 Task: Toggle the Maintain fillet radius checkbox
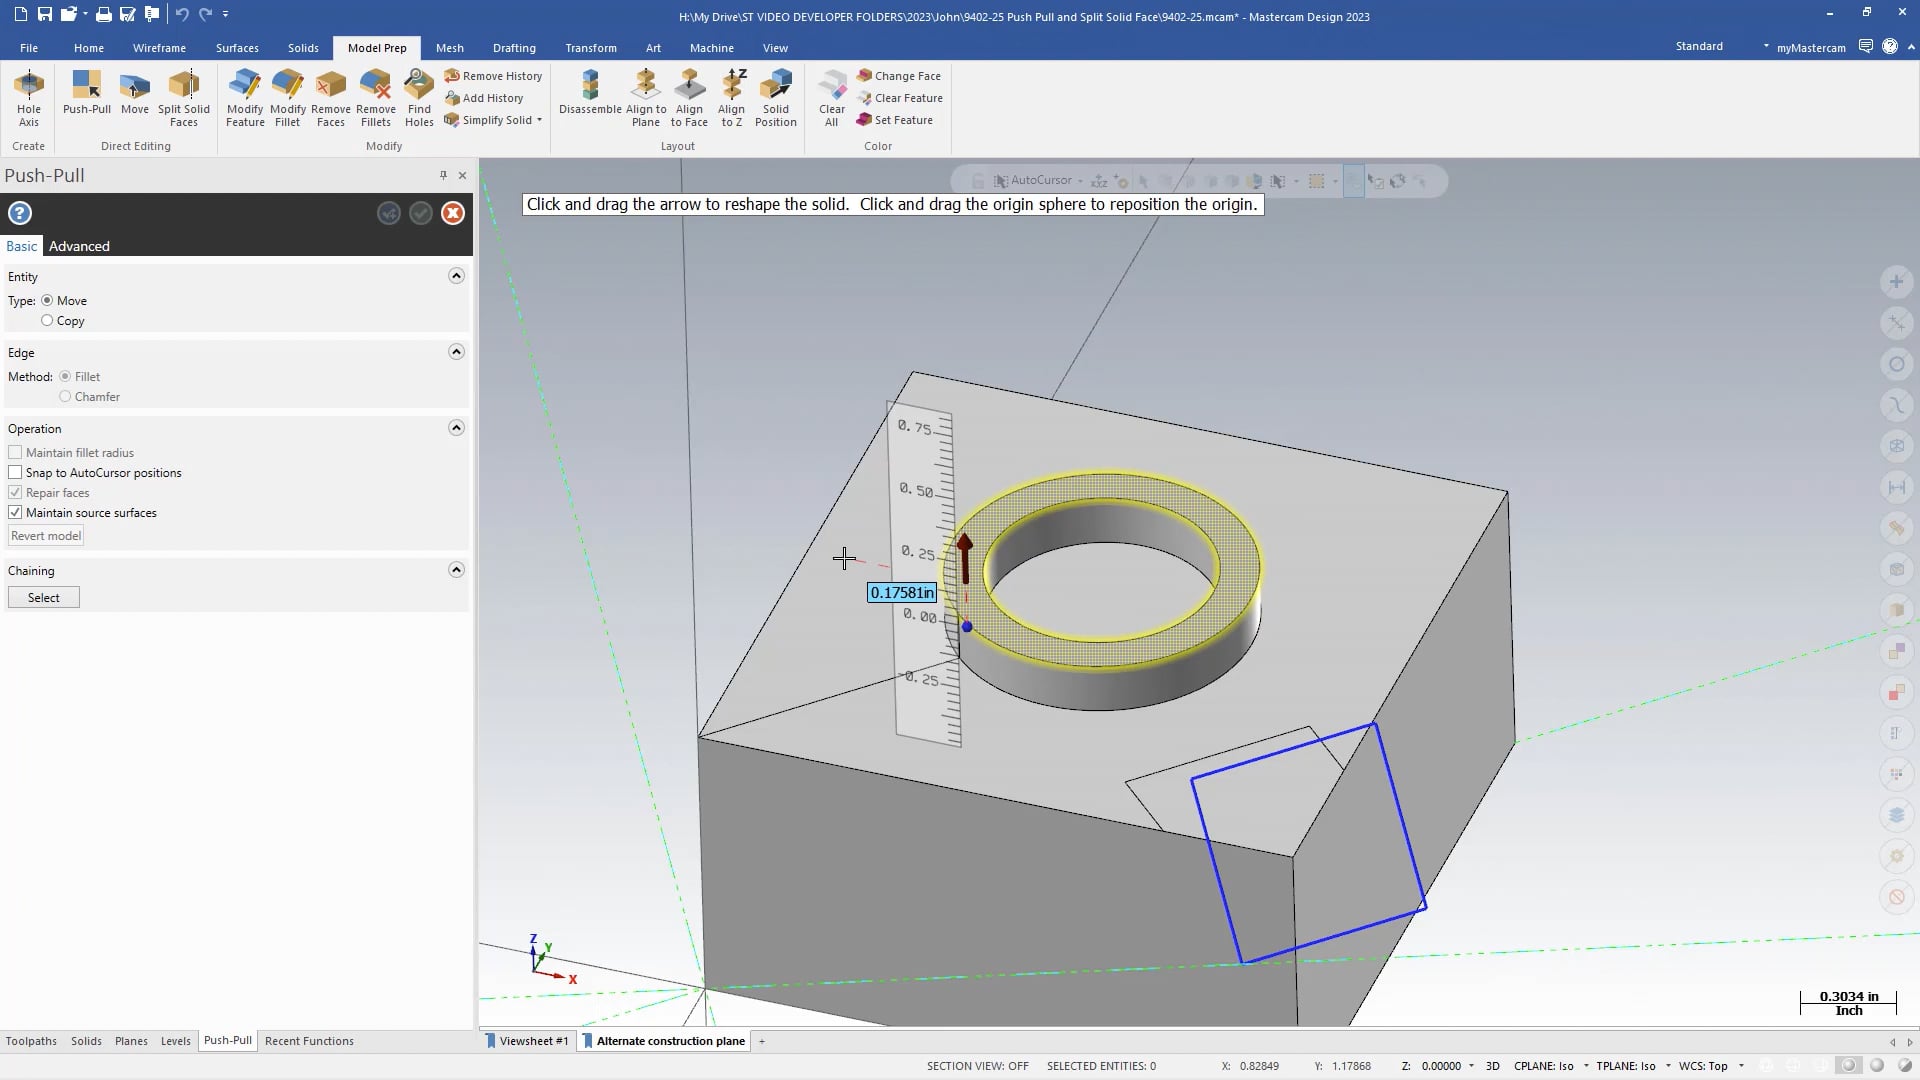point(15,452)
